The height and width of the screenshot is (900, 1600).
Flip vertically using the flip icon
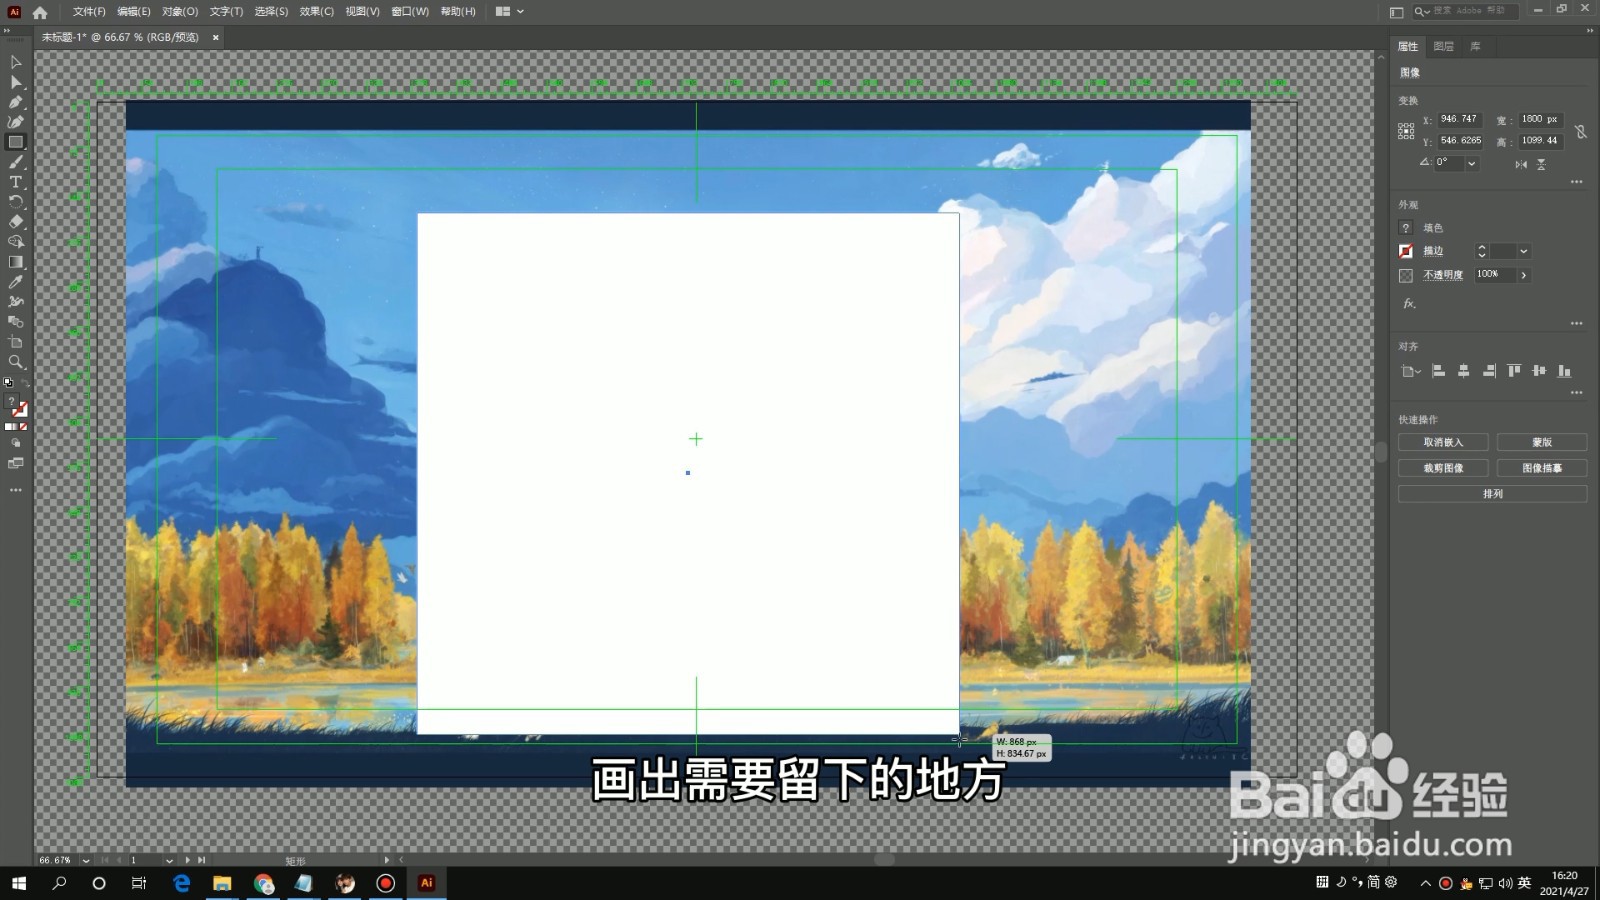(x=1541, y=164)
